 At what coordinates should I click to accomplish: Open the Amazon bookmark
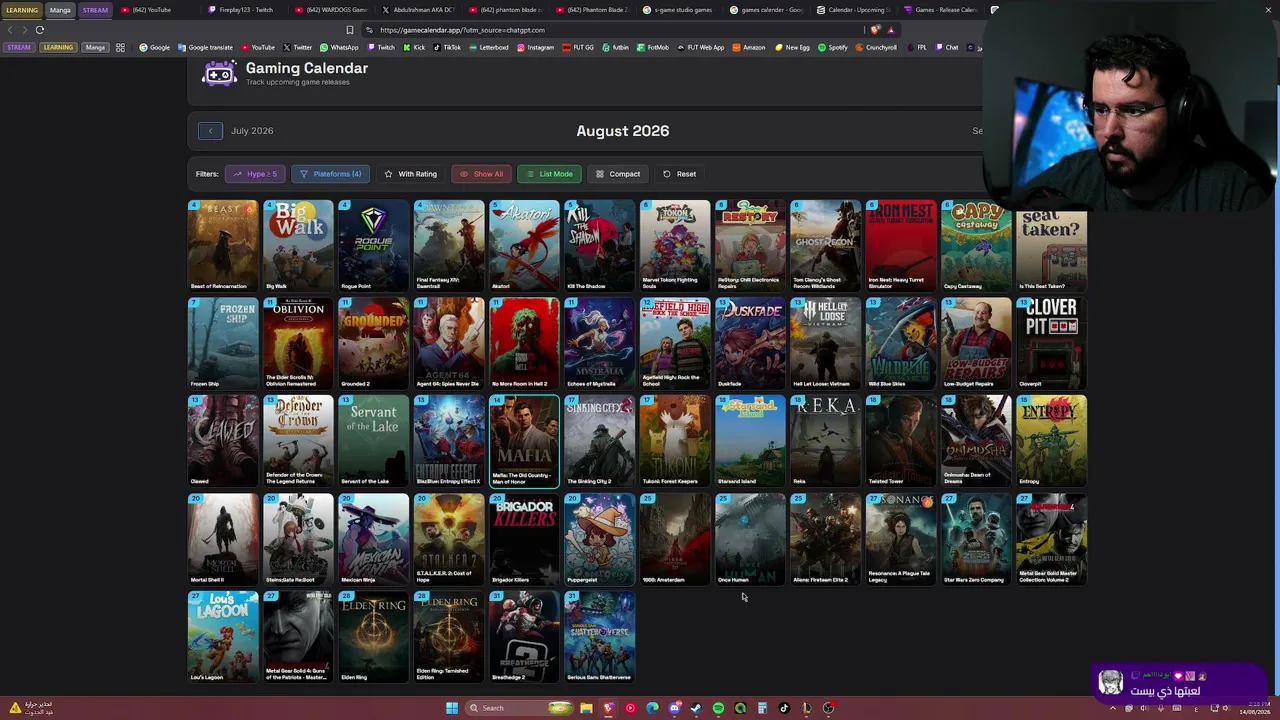(x=749, y=47)
